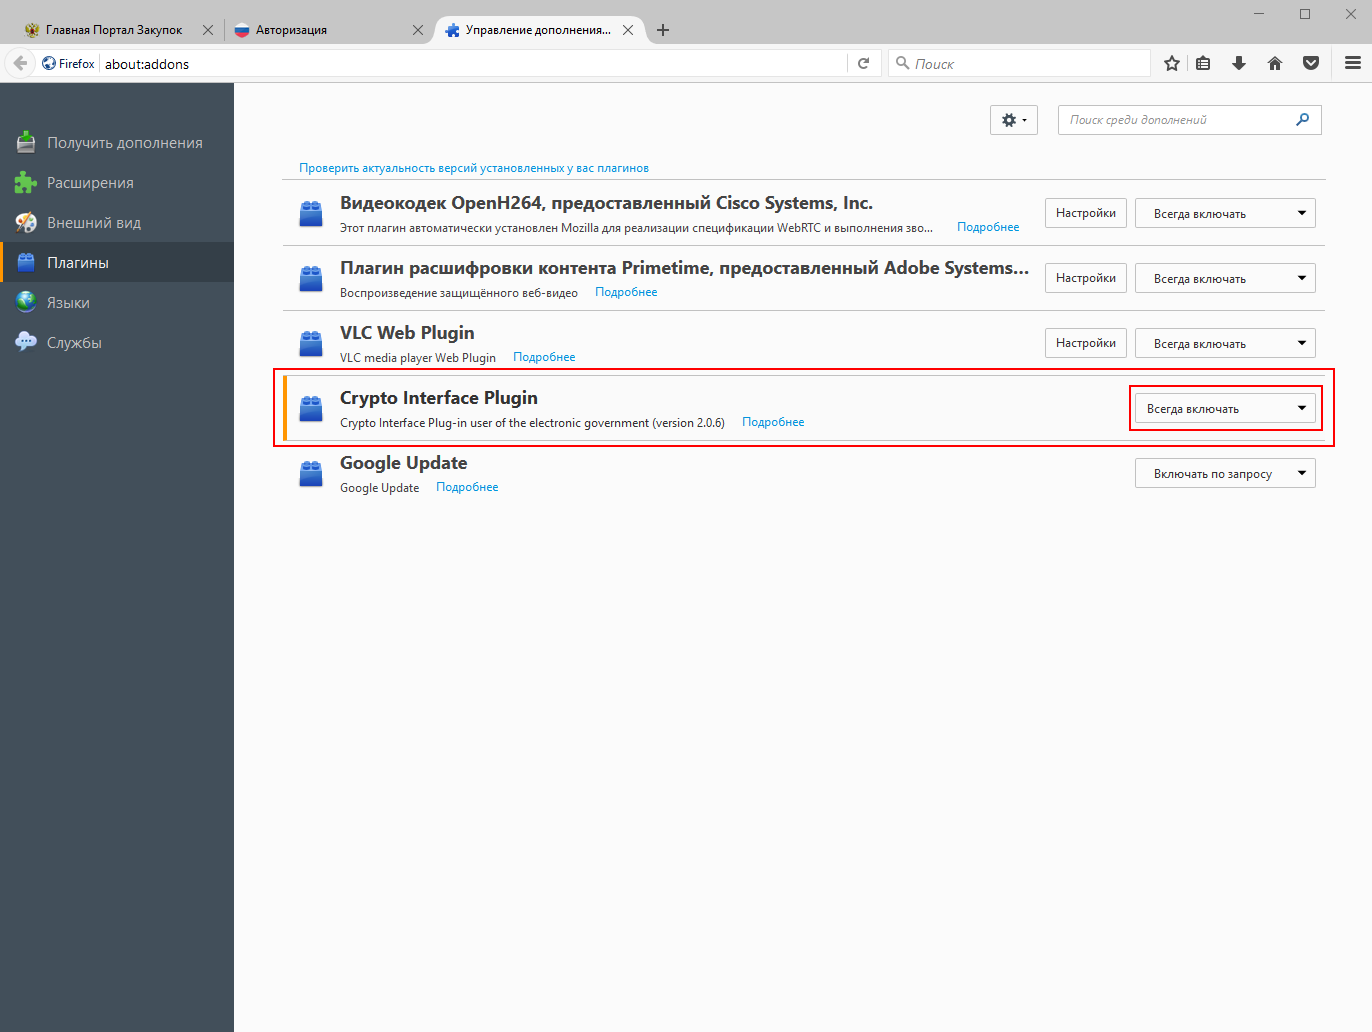Click the Pocket icon in toolbar
Viewport: 1372px width, 1032px height.
pyautogui.click(x=1311, y=64)
